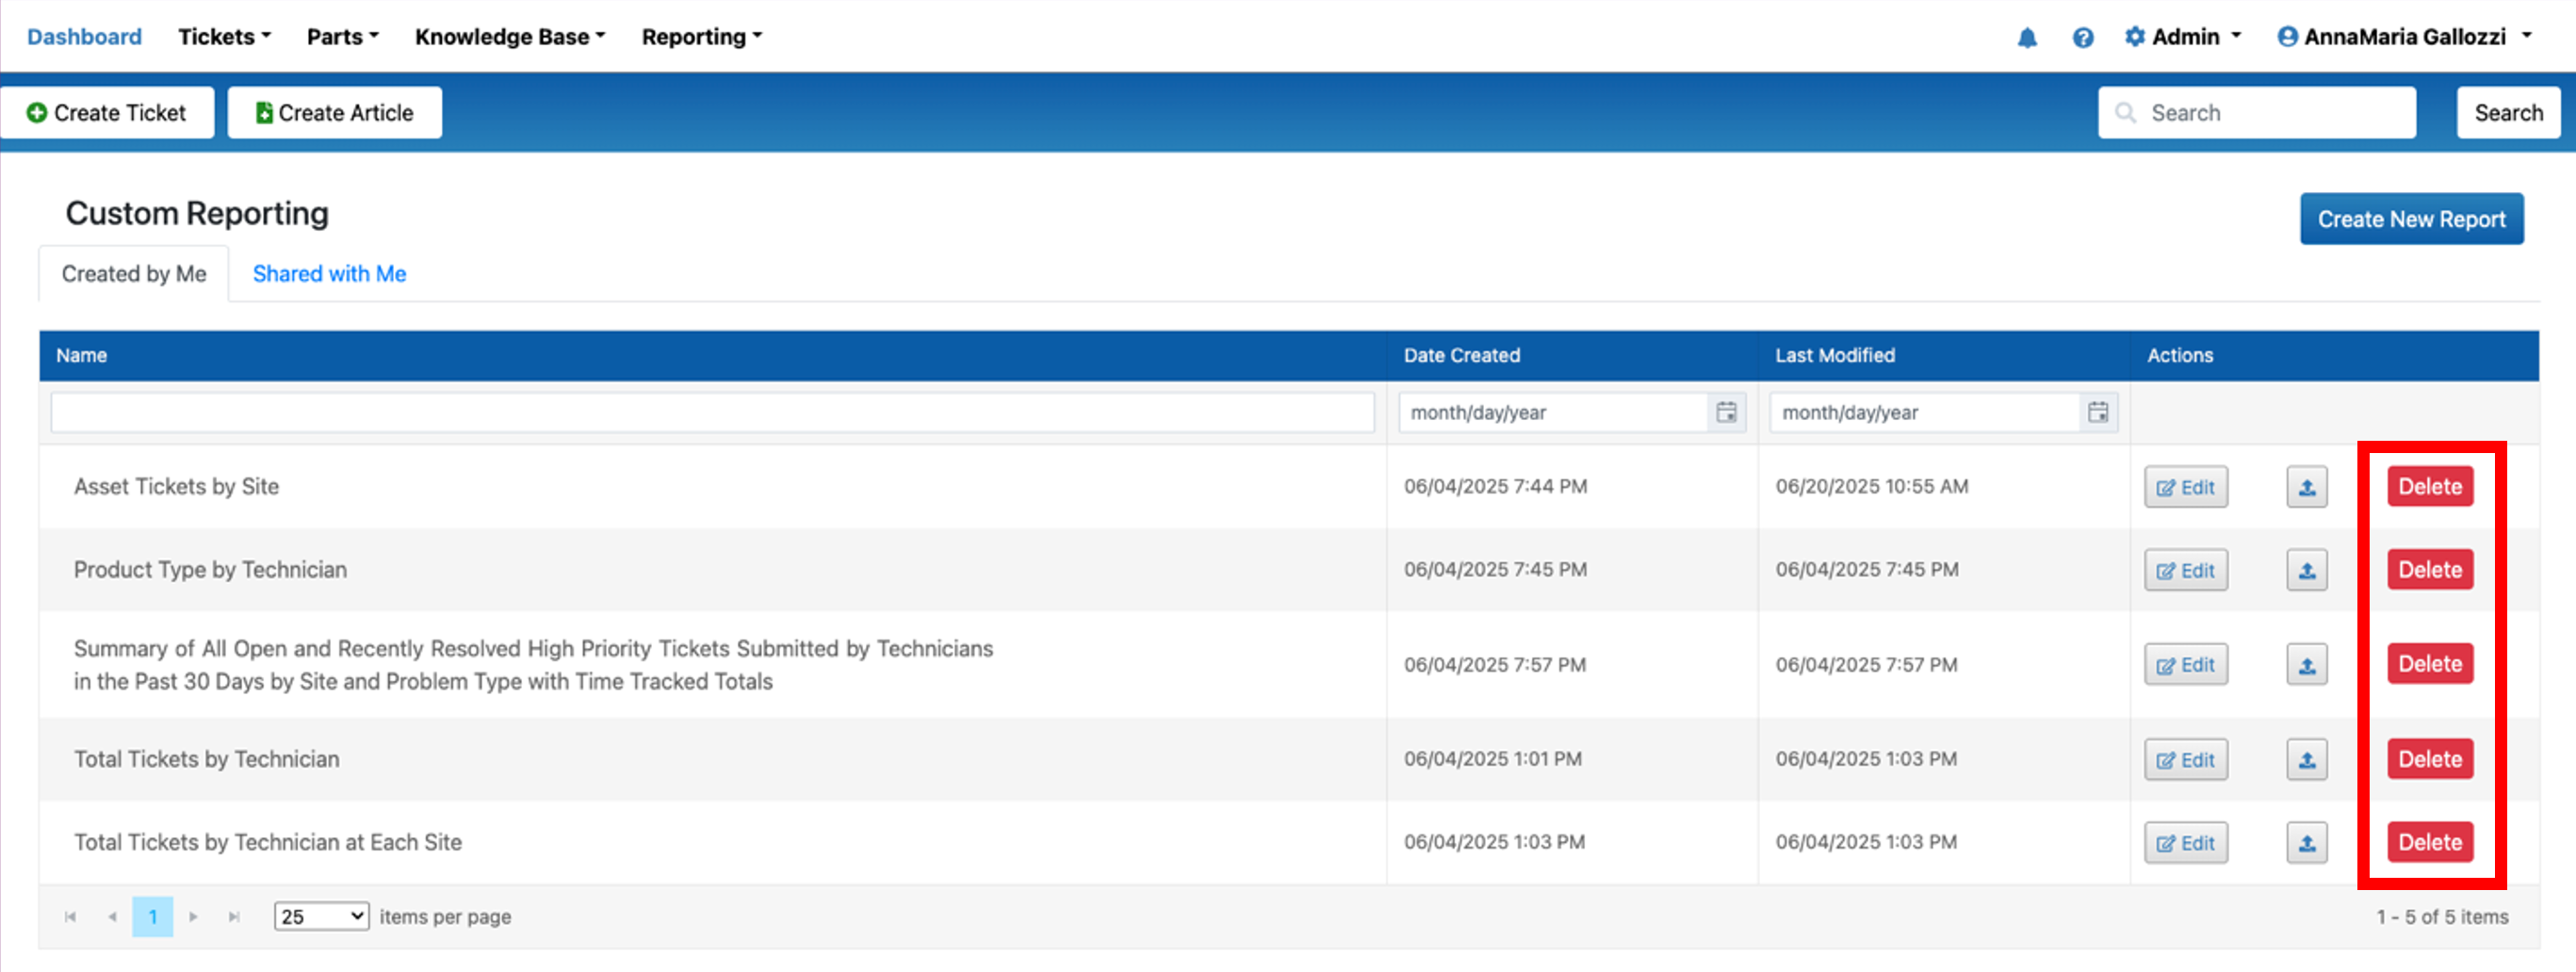Expand the Admin dropdown
The height and width of the screenshot is (972, 2576).
click(x=2183, y=37)
